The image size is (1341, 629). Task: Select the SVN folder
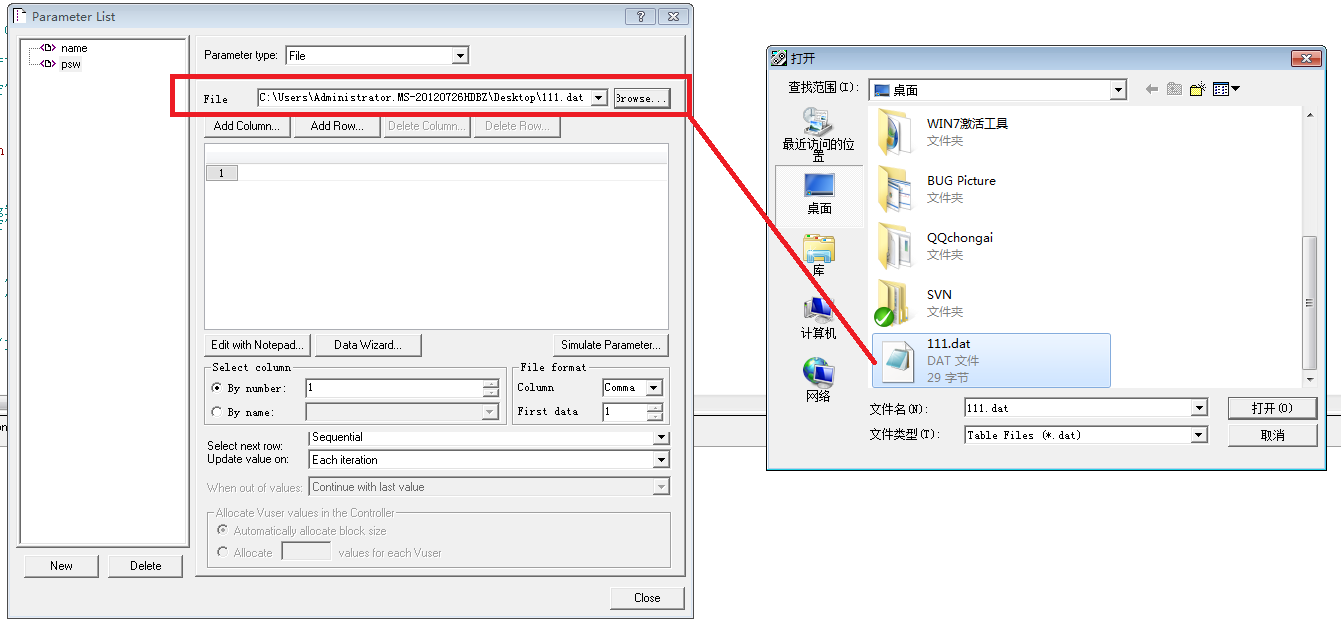pyautogui.click(x=990, y=303)
